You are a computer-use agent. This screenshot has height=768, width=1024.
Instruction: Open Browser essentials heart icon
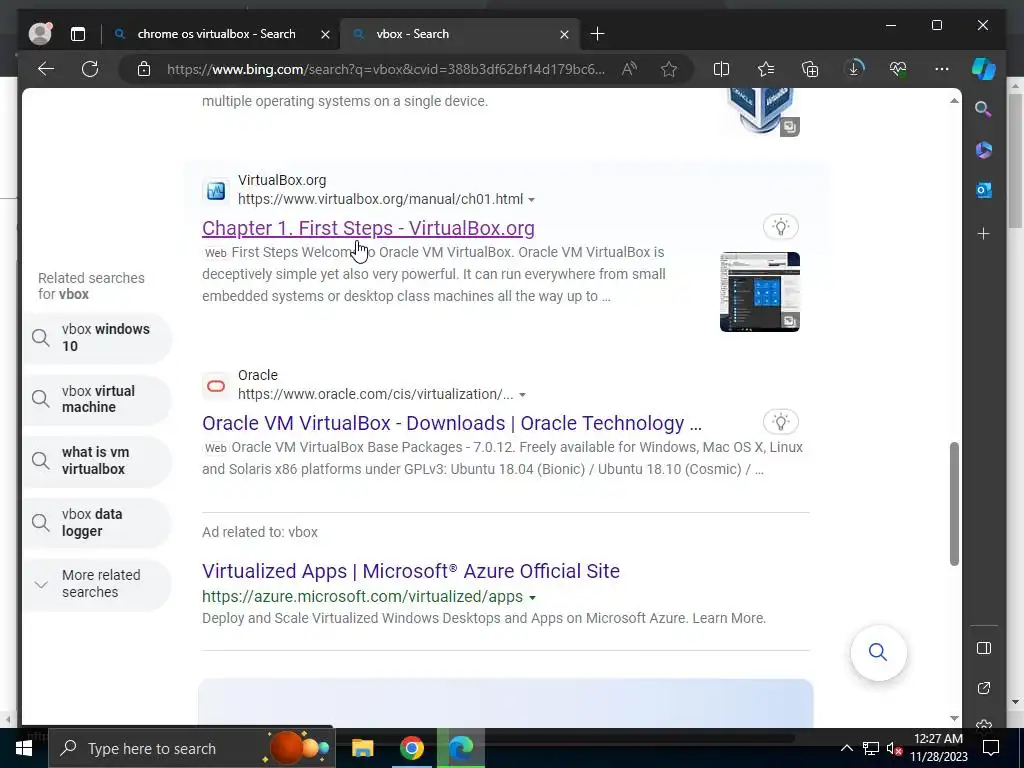pos(898,69)
